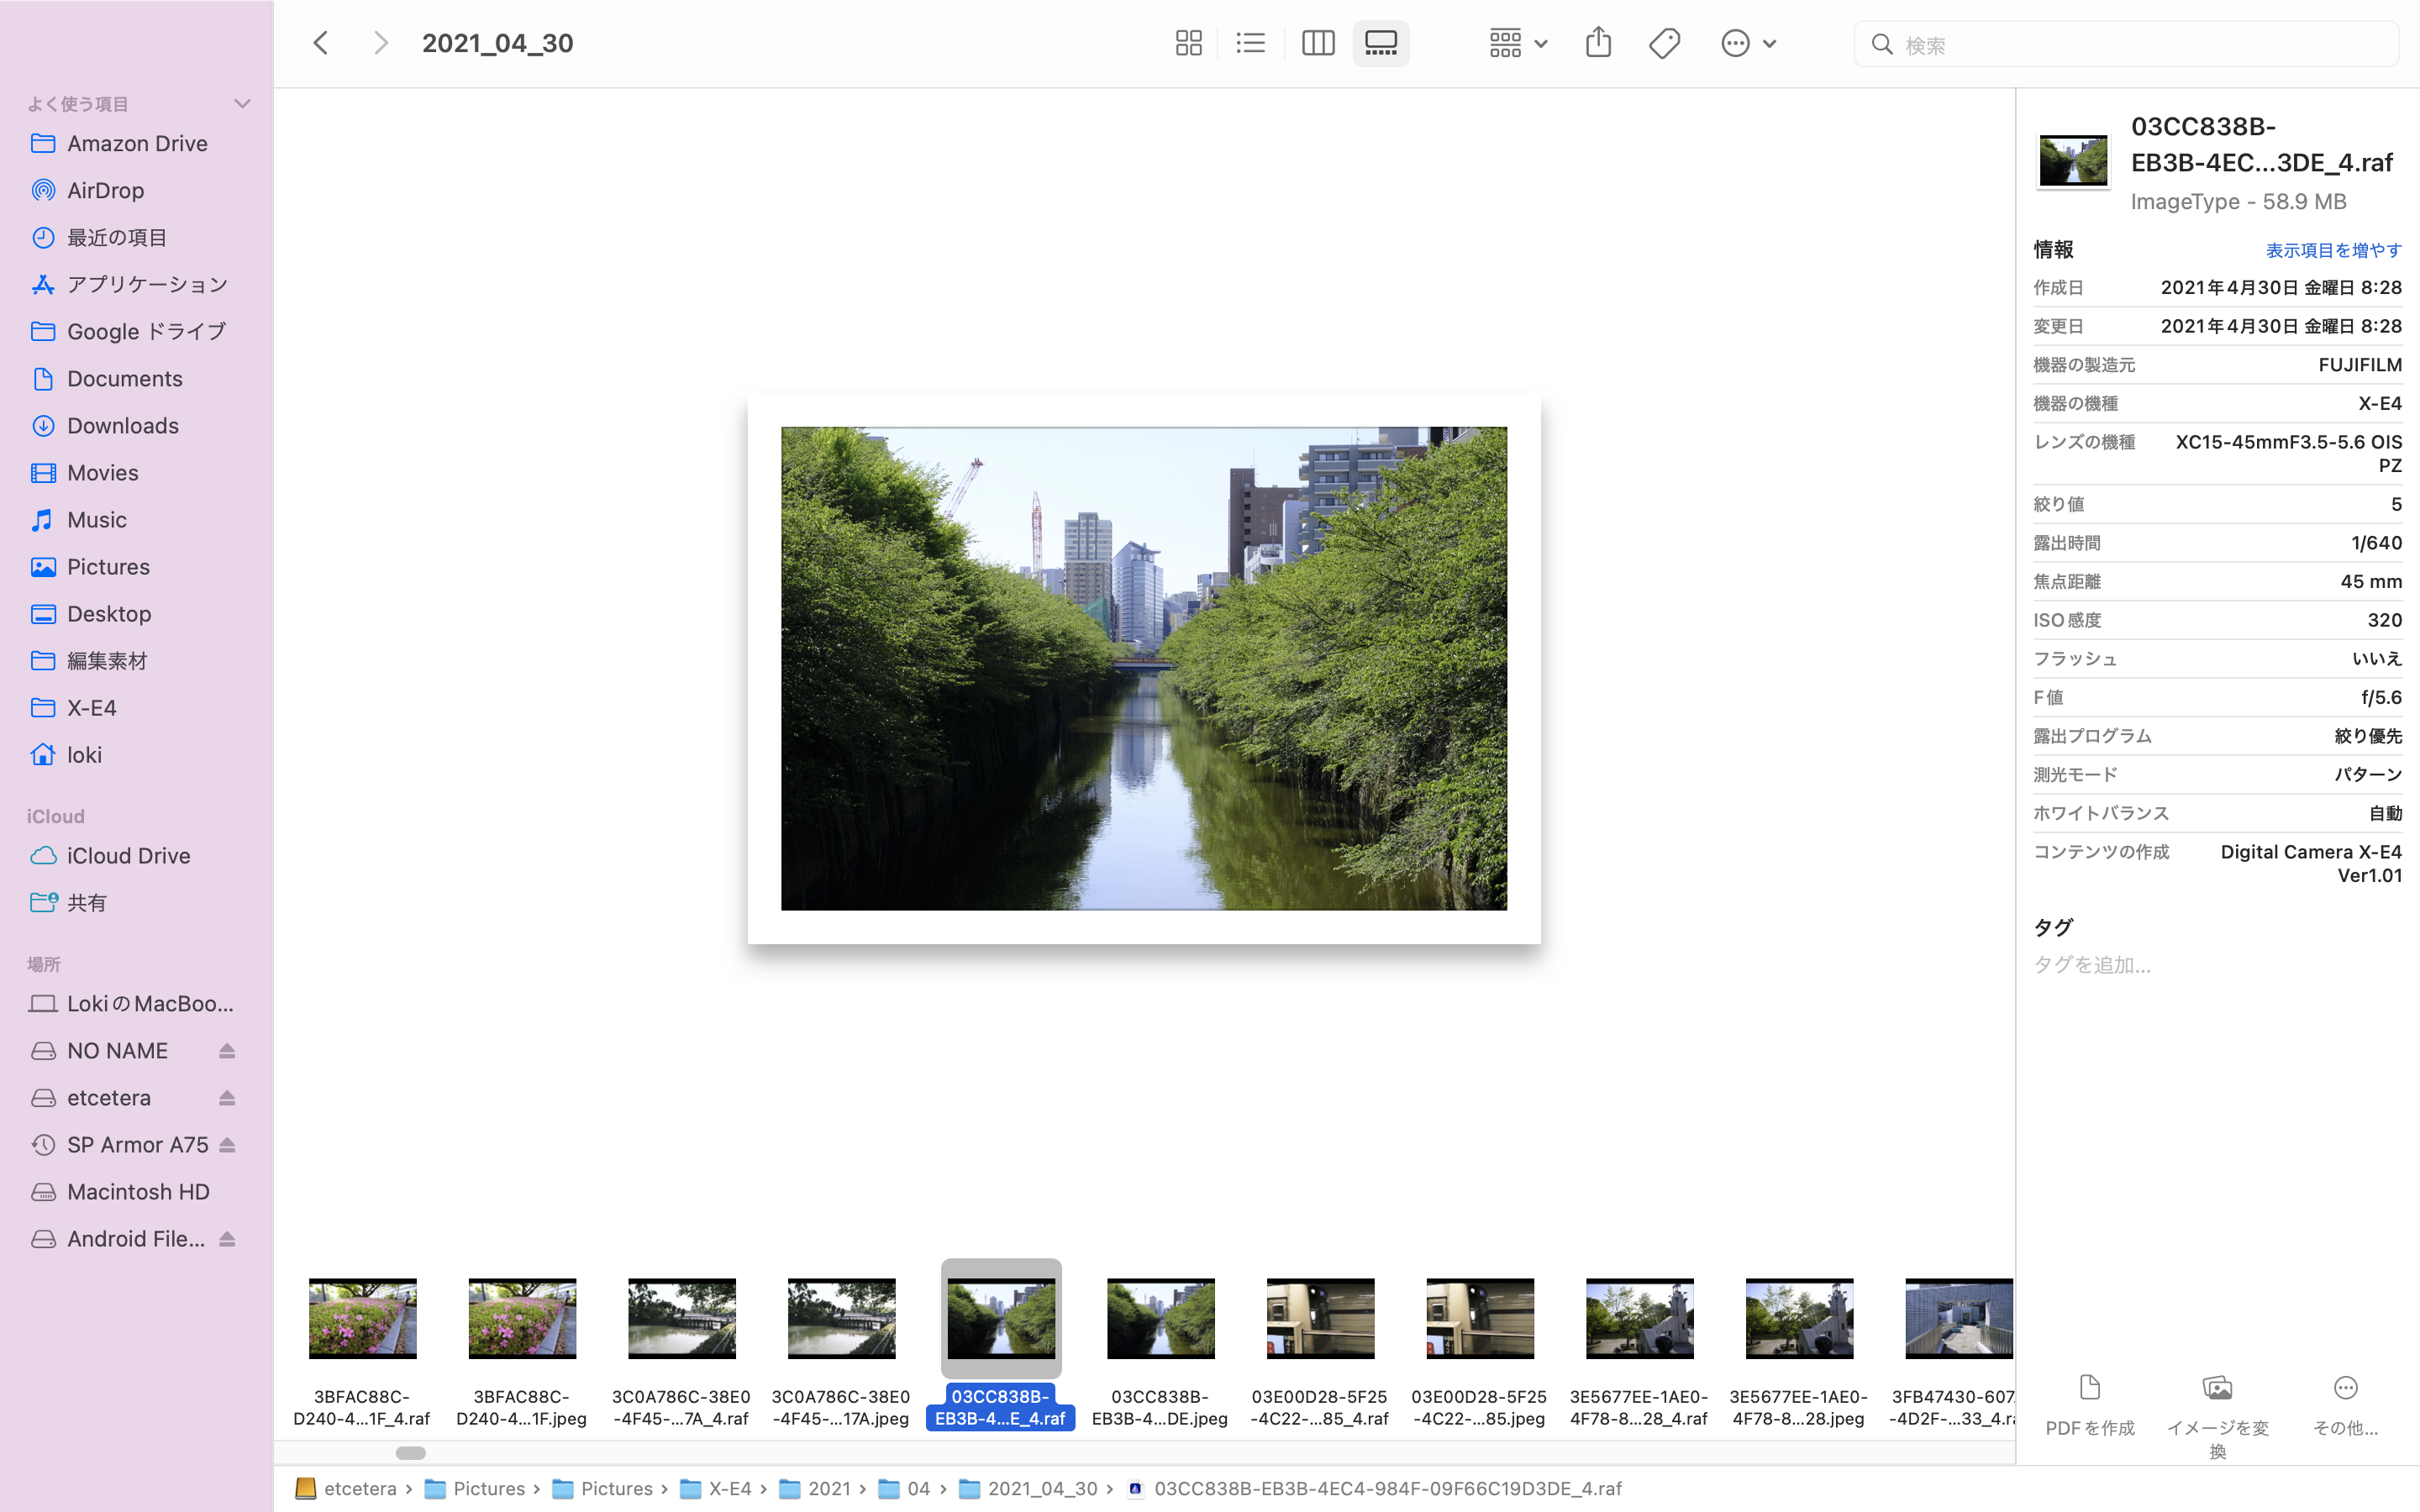The image size is (2420, 1512).
Task: Switch to column view
Action: tap(1318, 43)
